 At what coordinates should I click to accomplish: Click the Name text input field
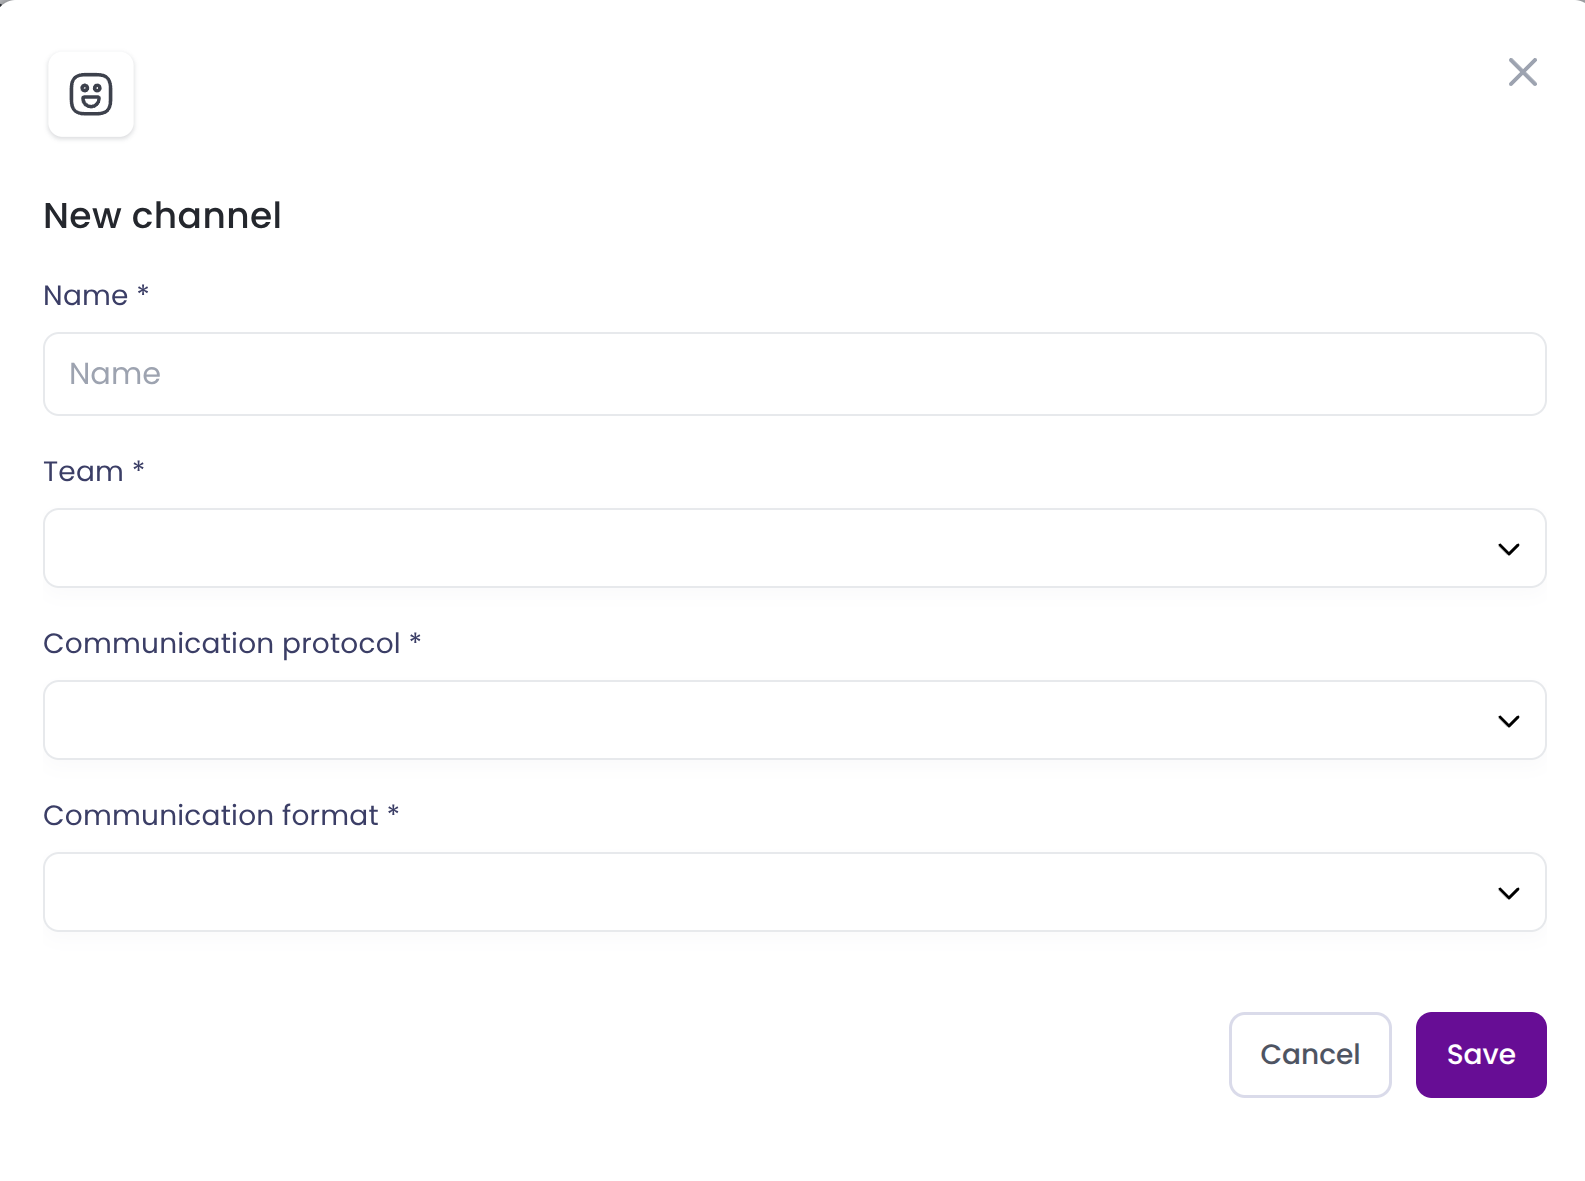(x=794, y=374)
